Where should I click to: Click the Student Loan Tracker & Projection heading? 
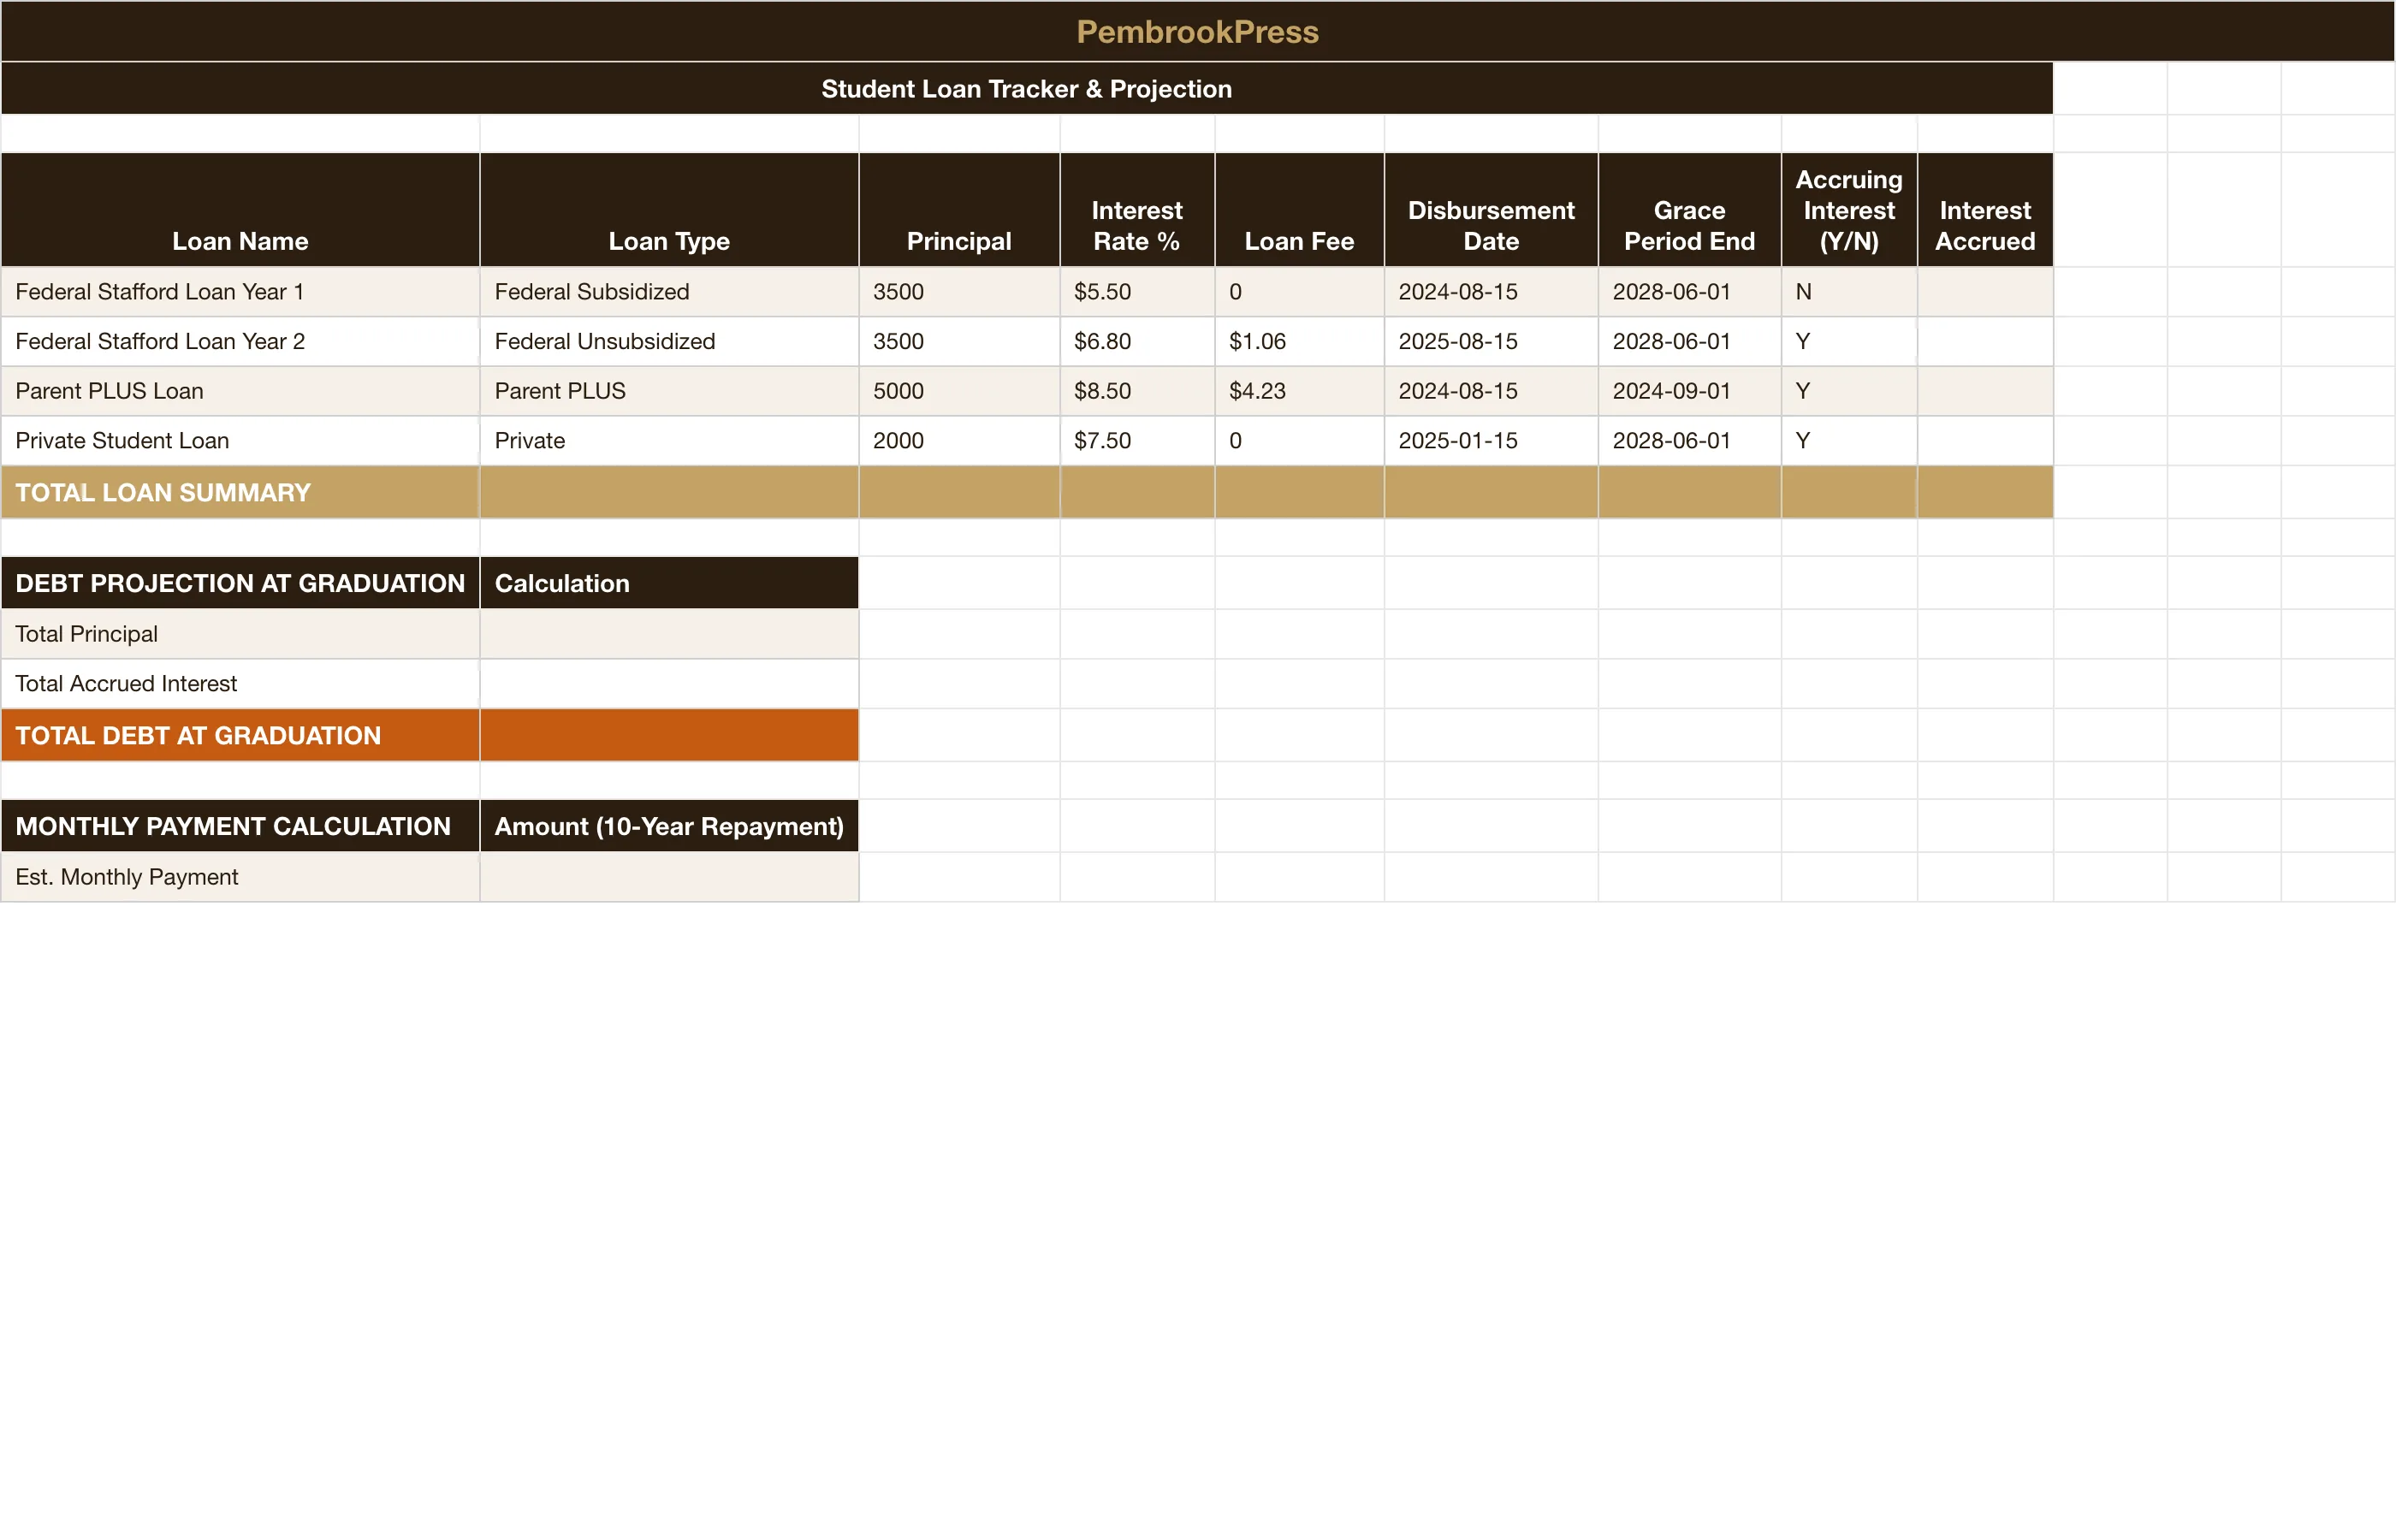point(1027,88)
